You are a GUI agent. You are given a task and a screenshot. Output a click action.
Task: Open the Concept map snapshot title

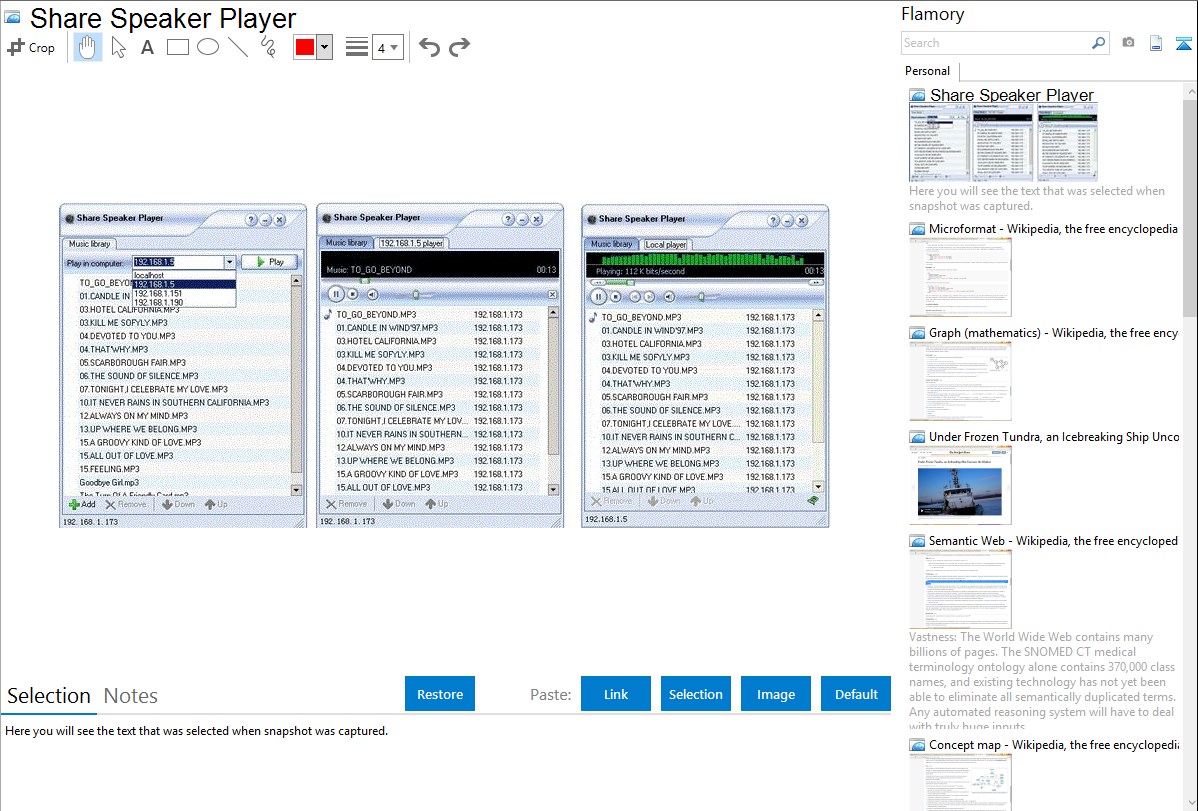[1054, 744]
